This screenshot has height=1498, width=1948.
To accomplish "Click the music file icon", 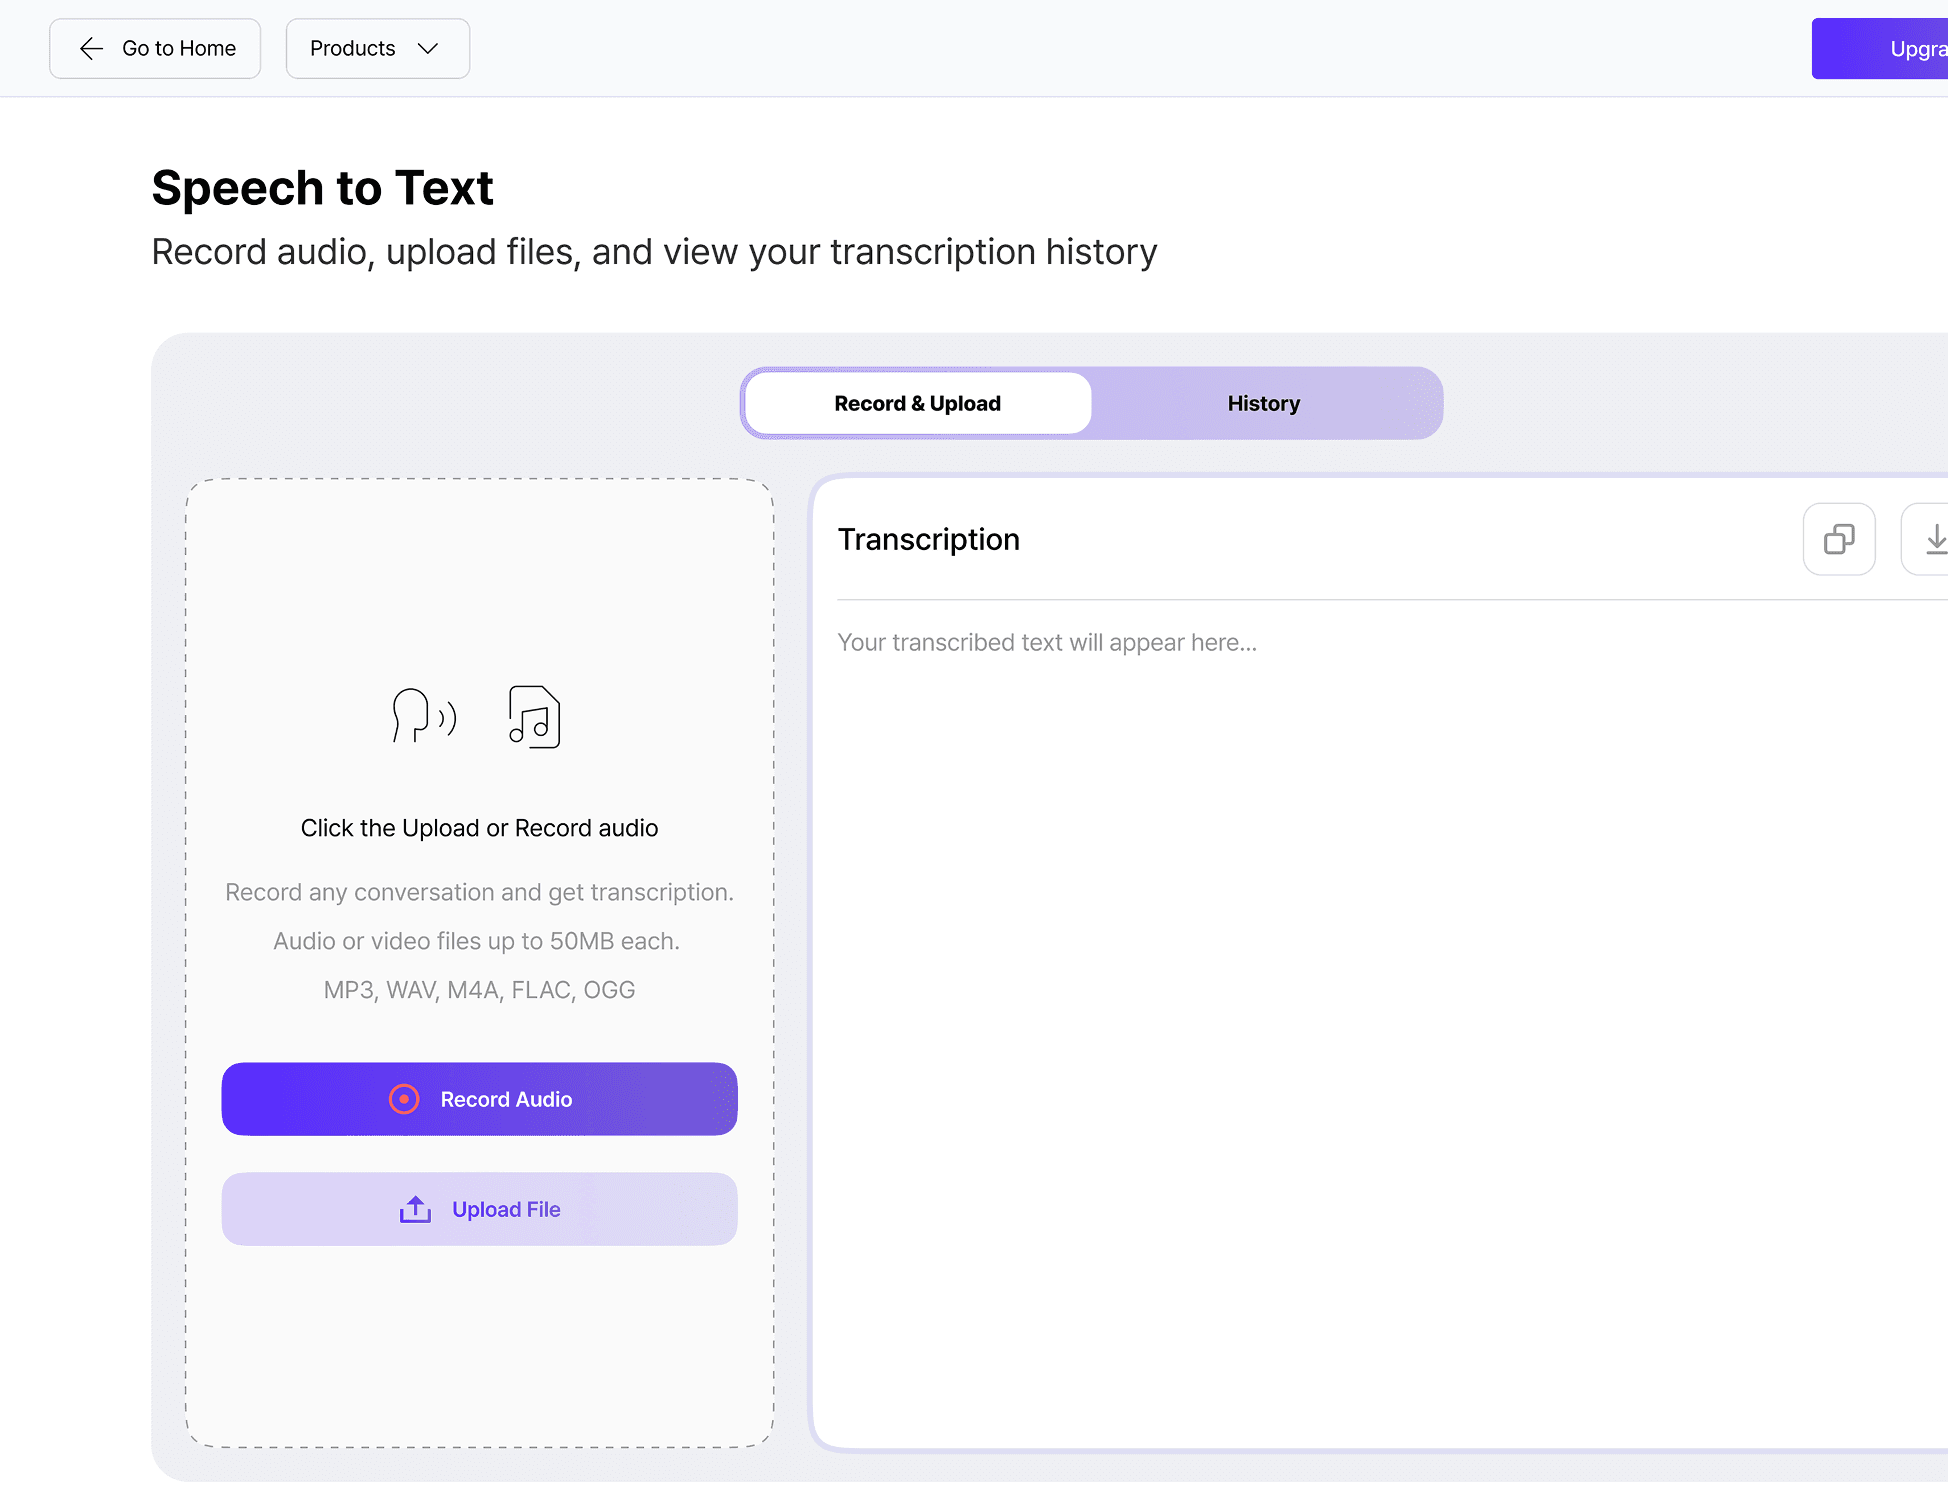I will pos(534,716).
